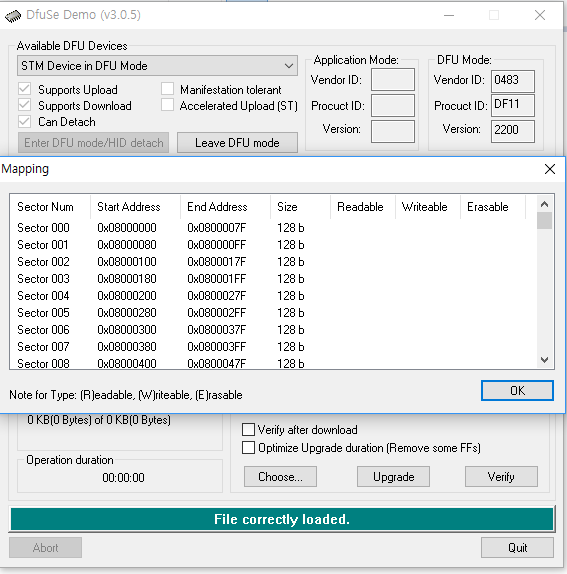
Task: Click DFU Mode Procuct ID field DF11
Action: 512,105
